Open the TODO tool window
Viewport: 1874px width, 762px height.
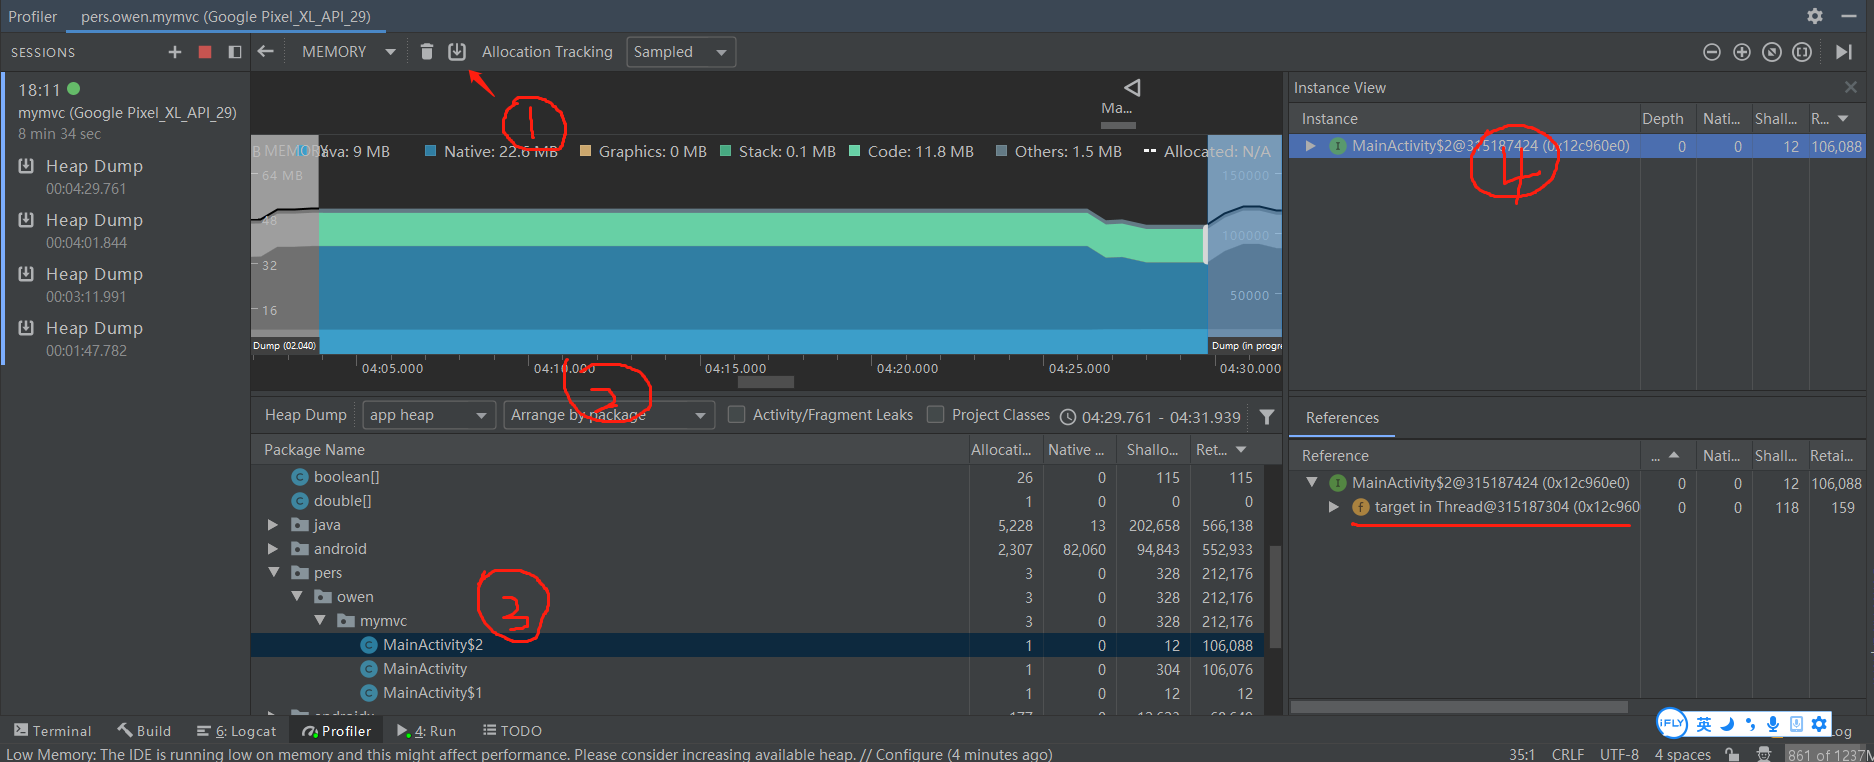coord(512,731)
